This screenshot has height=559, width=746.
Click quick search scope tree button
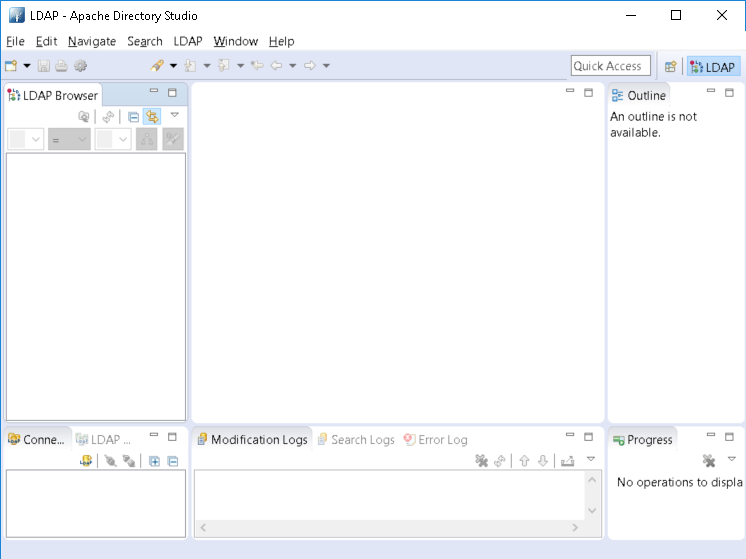click(147, 139)
